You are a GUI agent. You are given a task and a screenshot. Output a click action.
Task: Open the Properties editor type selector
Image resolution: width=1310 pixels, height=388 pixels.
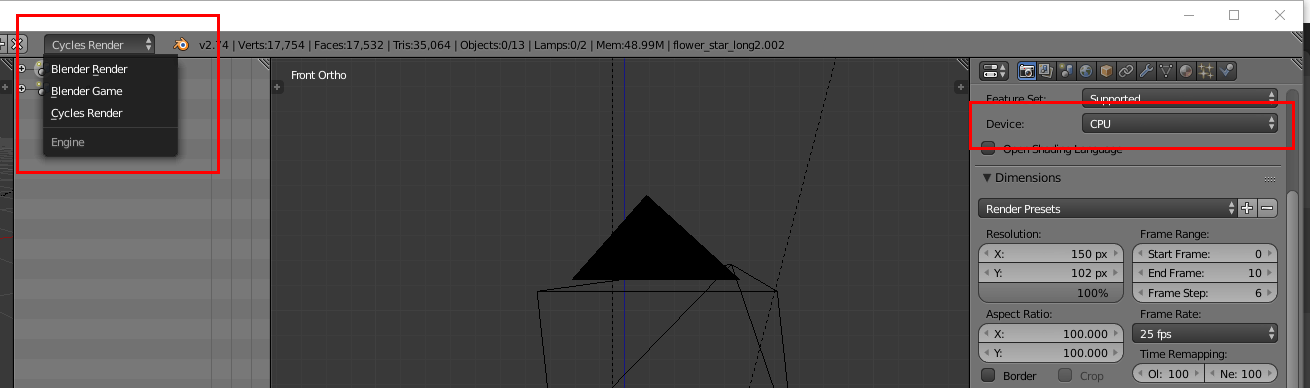pos(993,71)
